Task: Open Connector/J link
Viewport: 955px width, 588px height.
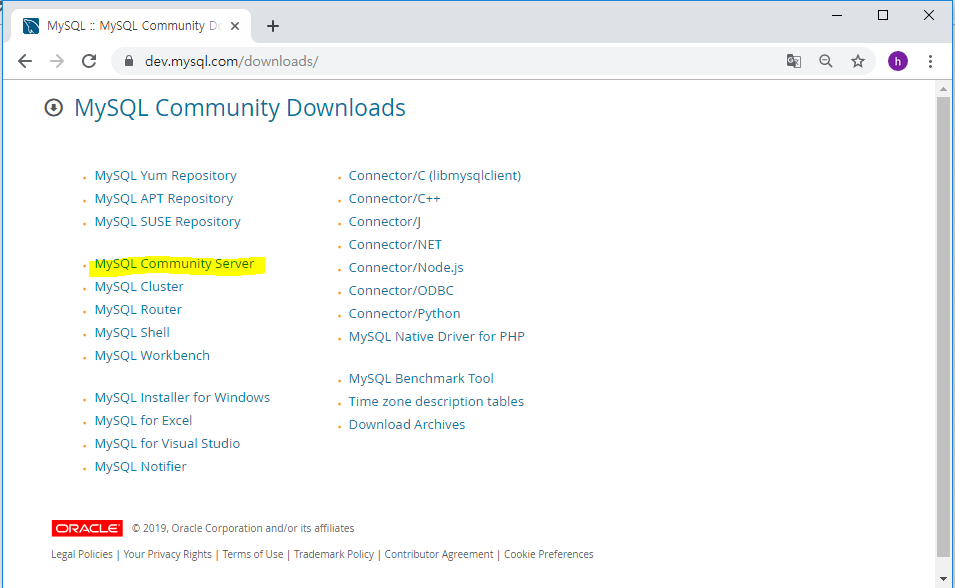Action: point(384,222)
